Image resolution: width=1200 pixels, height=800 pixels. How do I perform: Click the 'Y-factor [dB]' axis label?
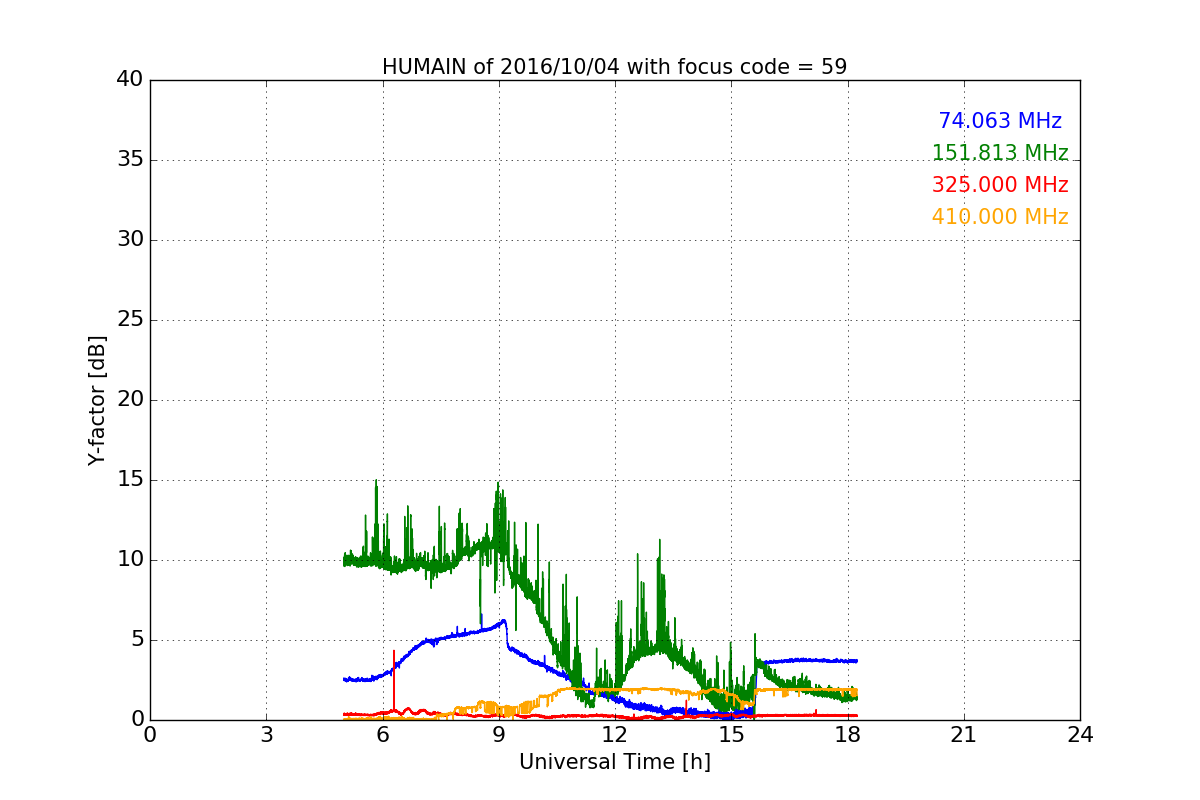coord(97,400)
